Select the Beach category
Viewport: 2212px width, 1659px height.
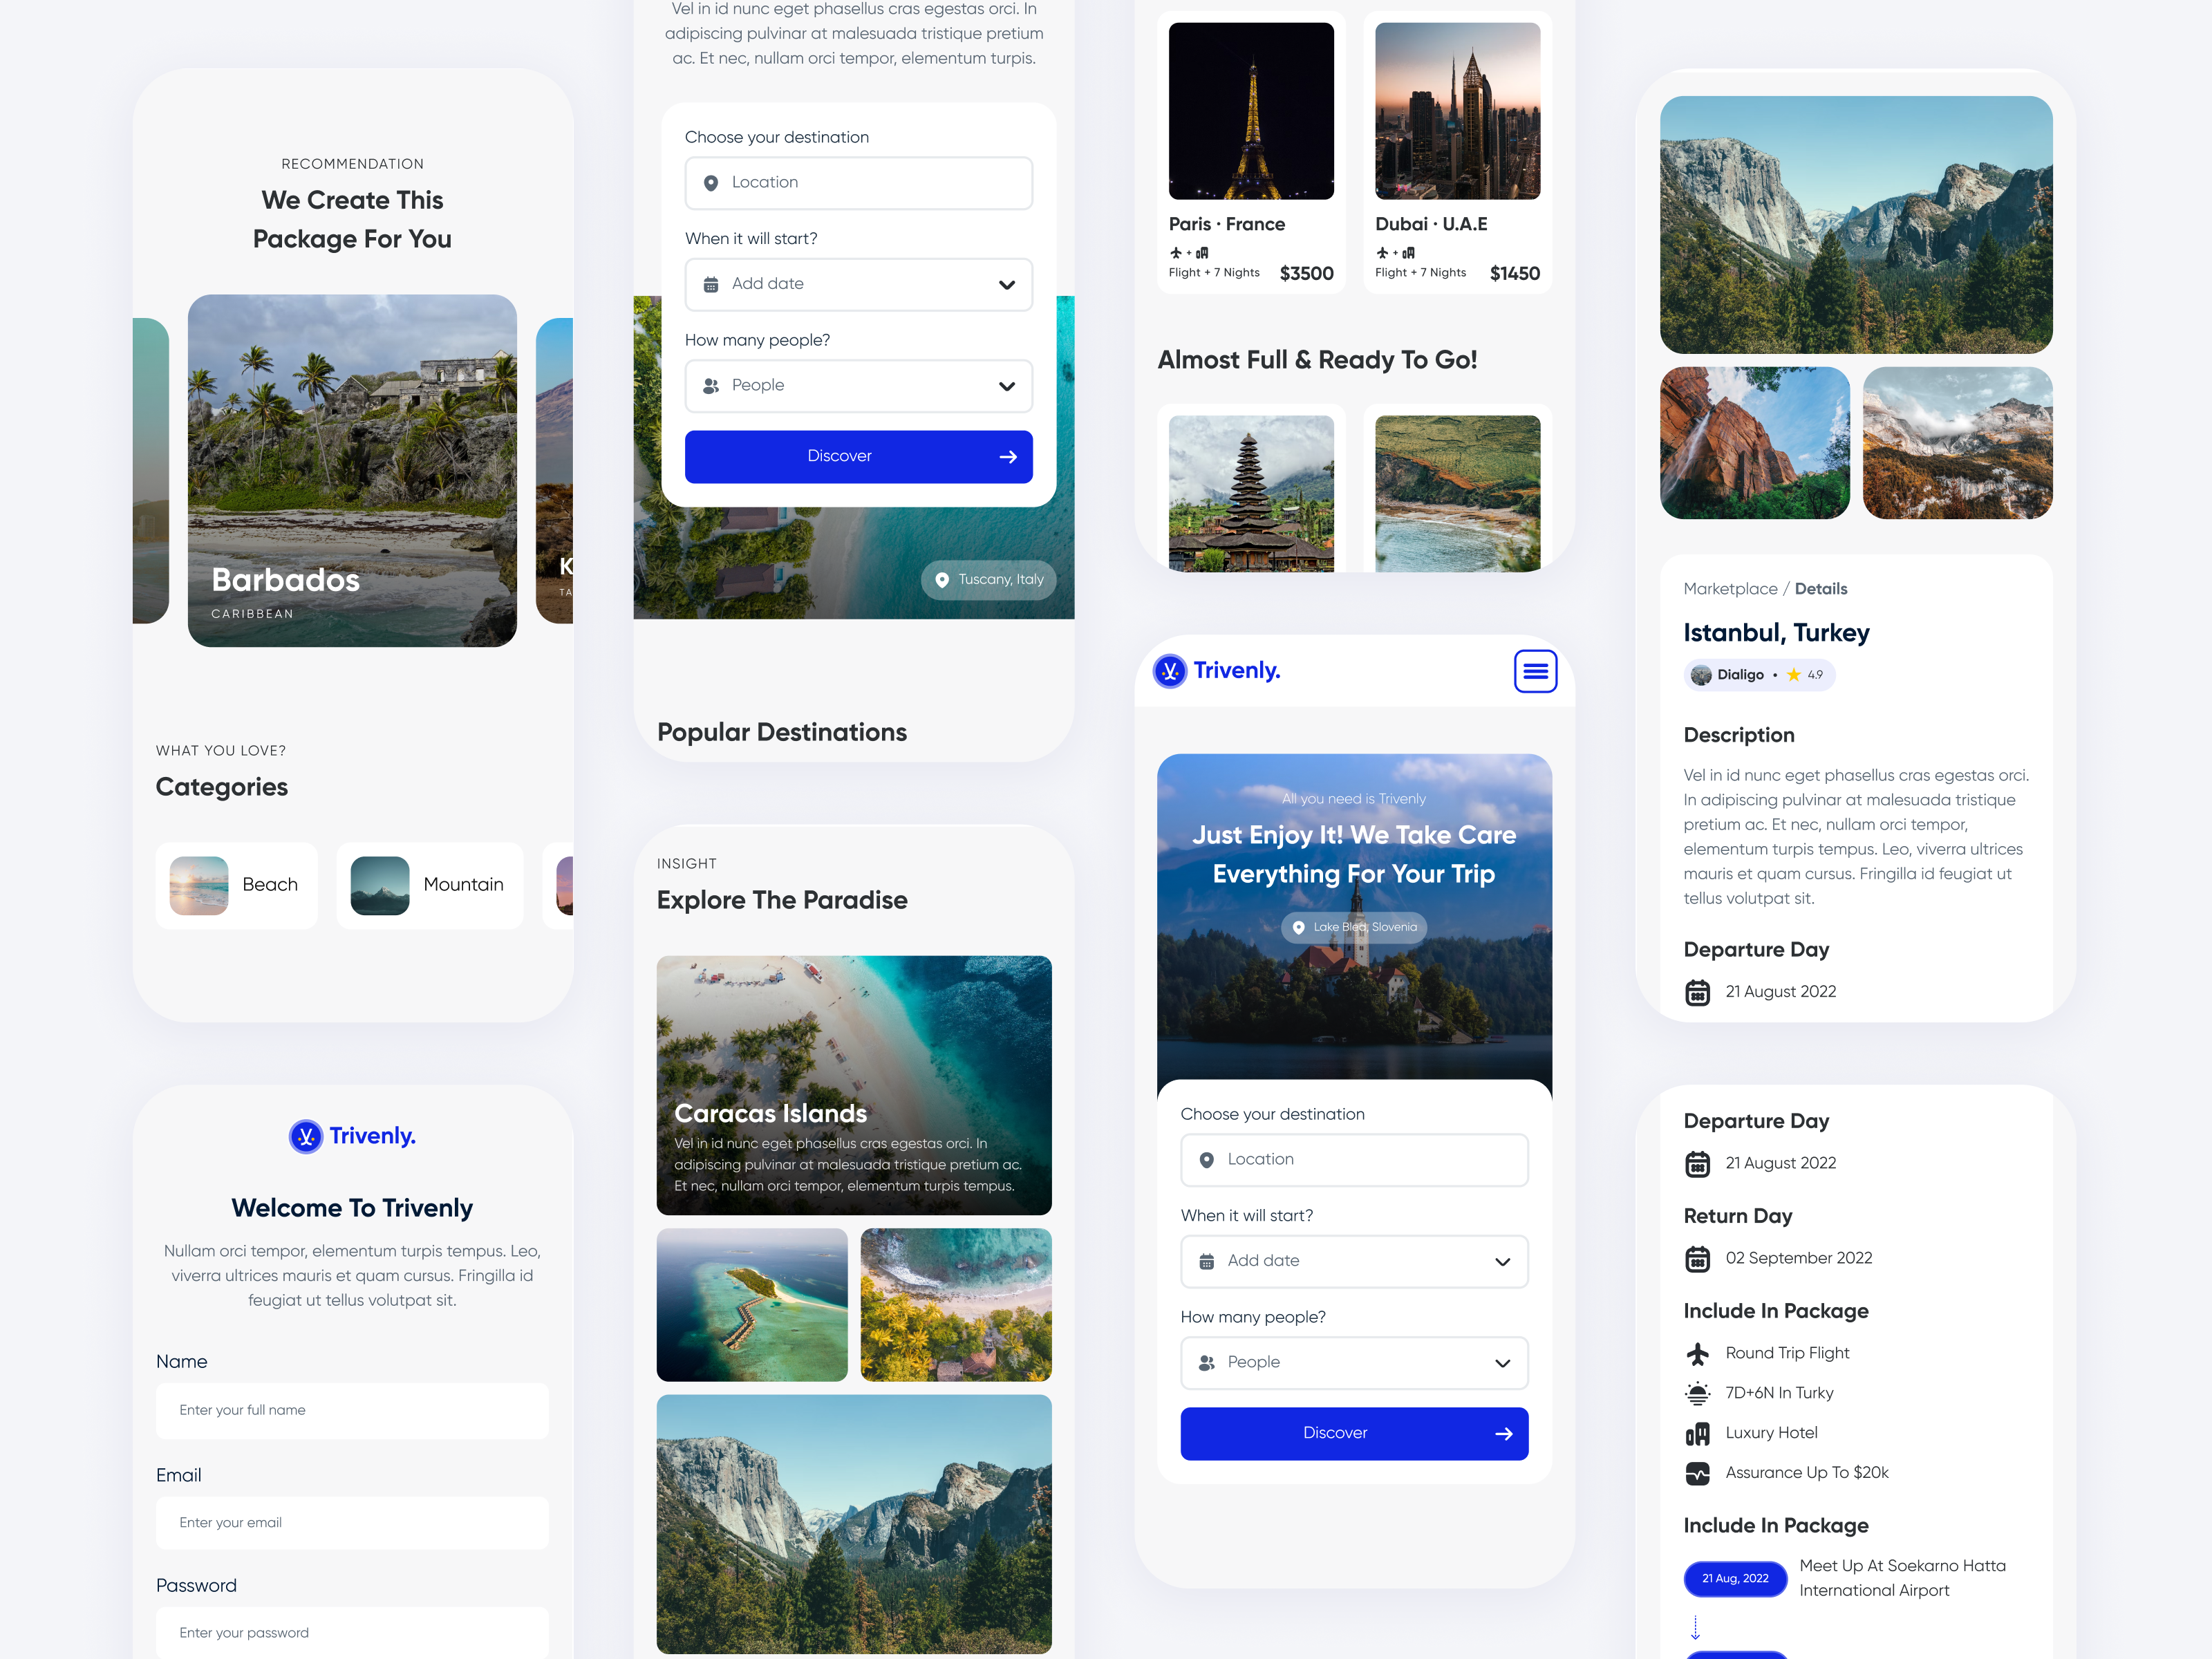click(237, 885)
